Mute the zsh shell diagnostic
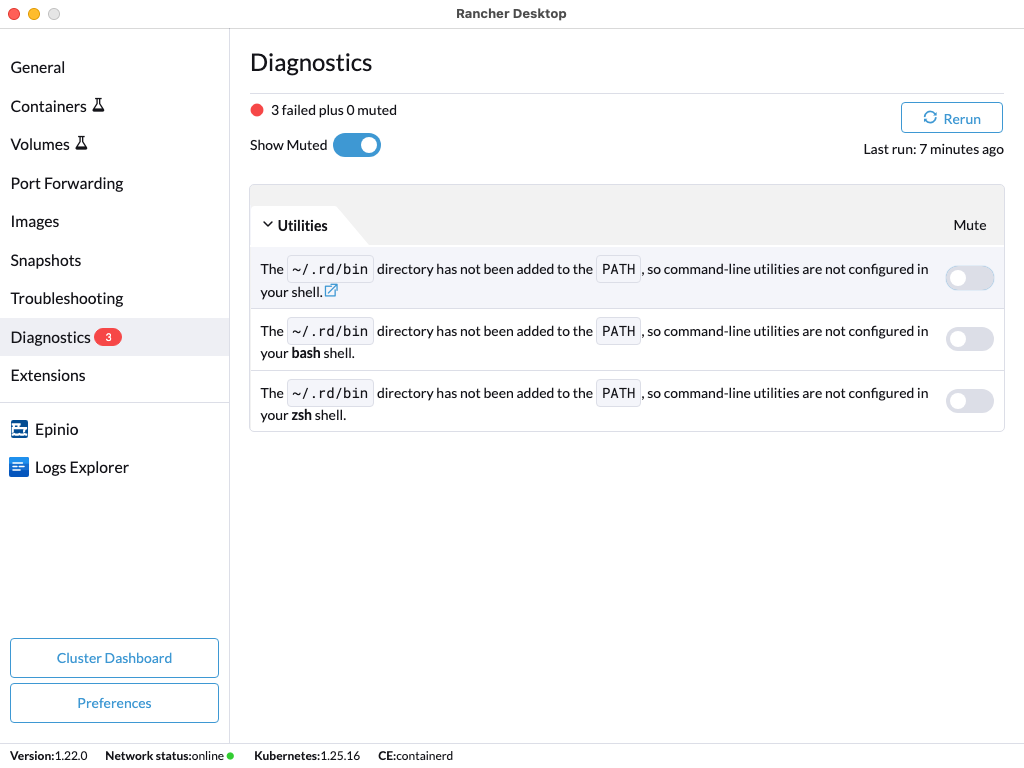 969,401
